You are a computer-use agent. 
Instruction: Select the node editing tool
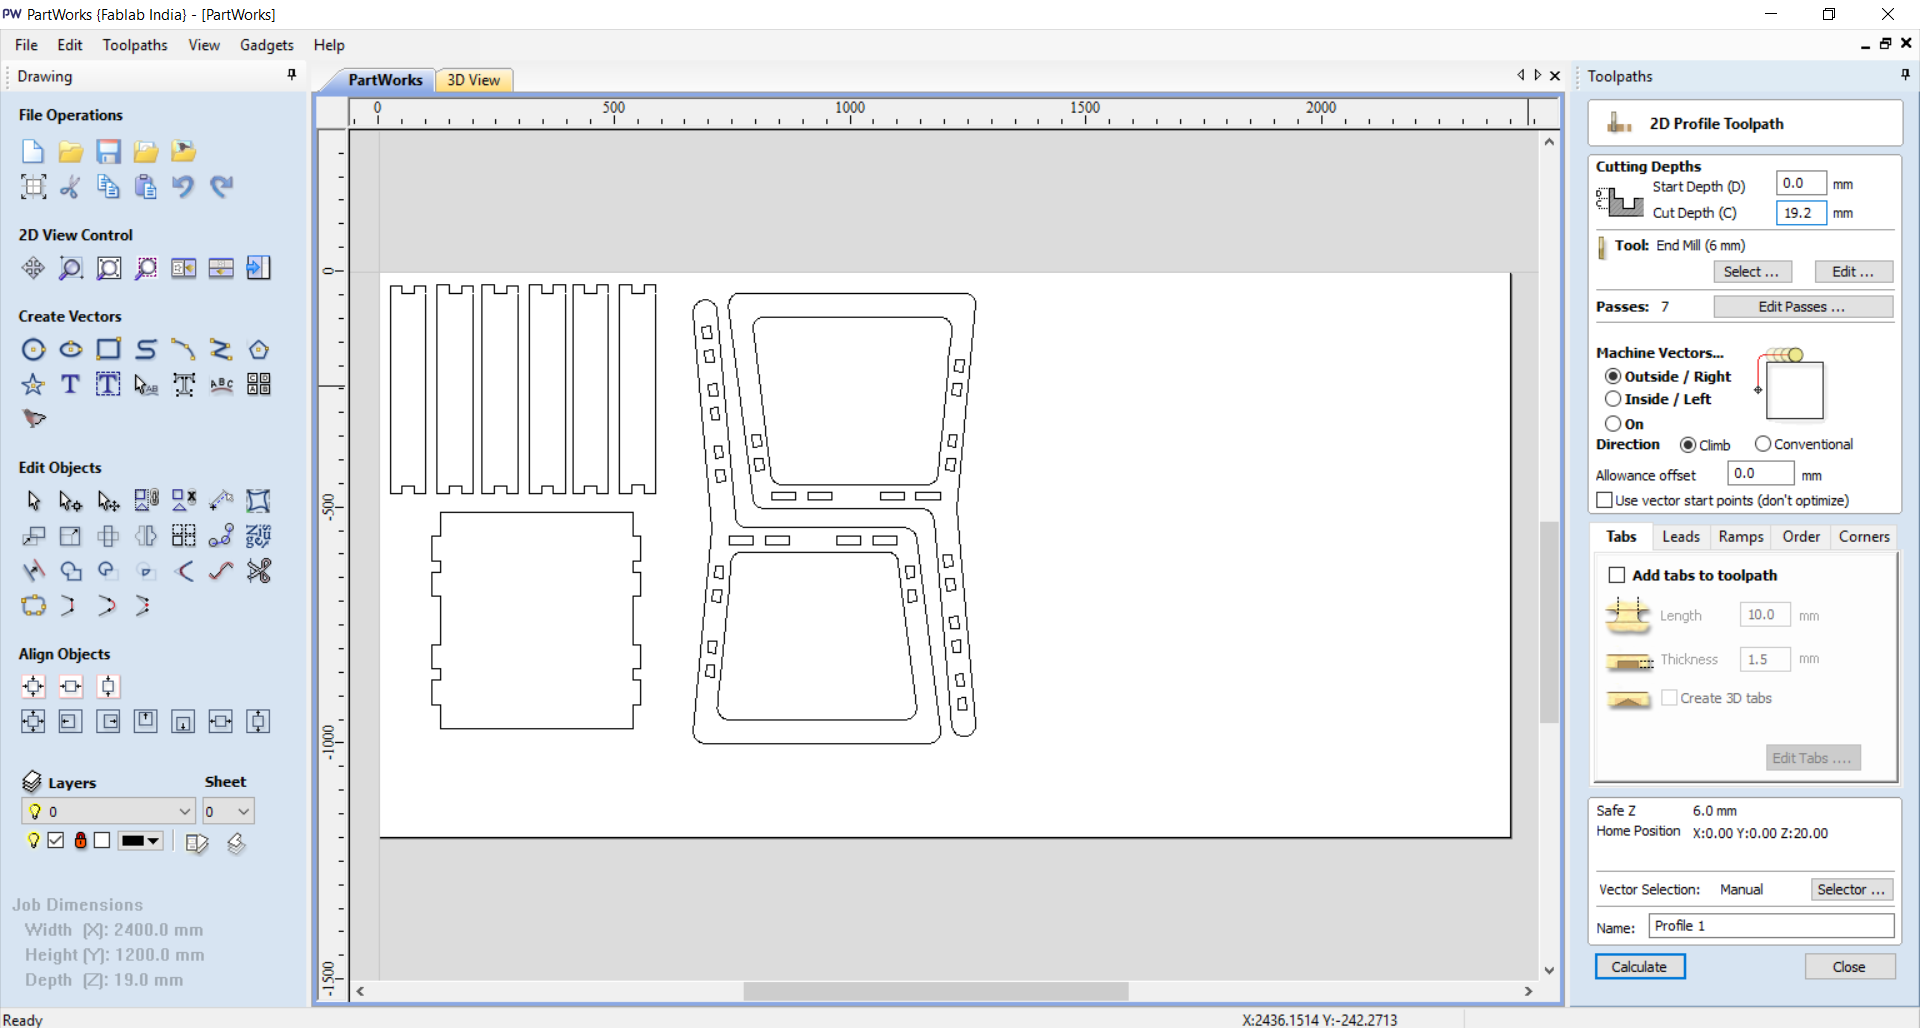click(70, 500)
